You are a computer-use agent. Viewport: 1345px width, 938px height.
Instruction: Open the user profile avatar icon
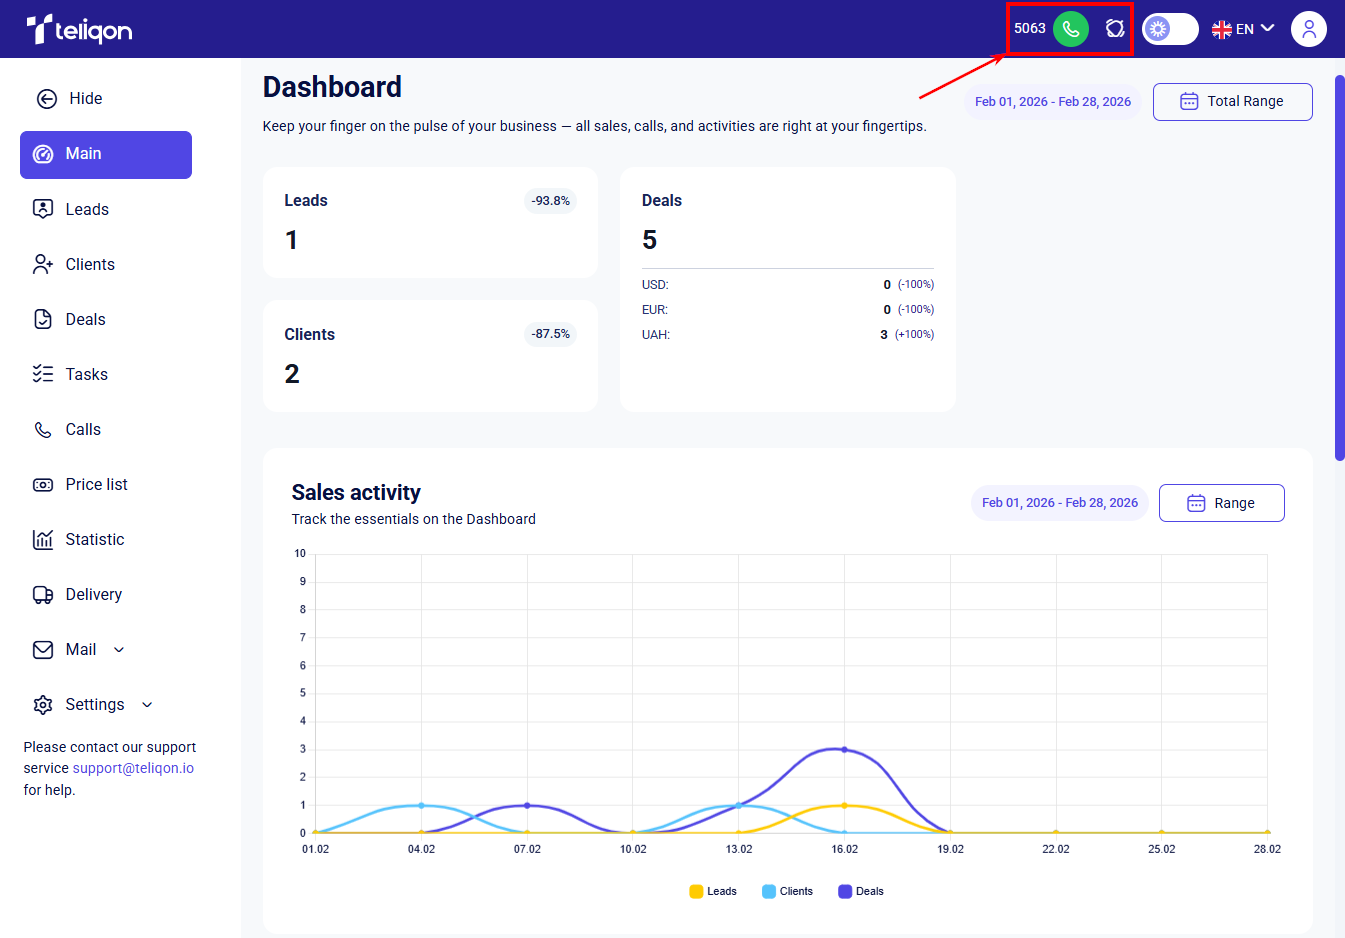pyautogui.click(x=1308, y=29)
